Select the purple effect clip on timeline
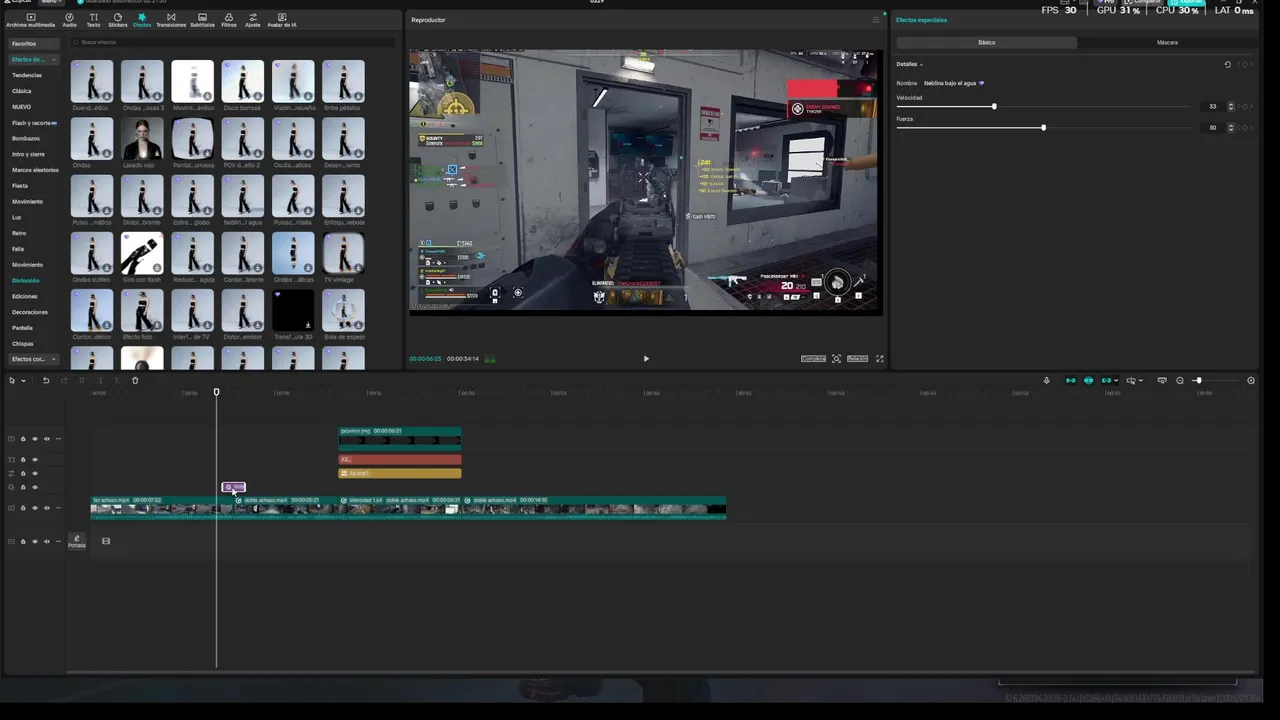The width and height of the screenshot is (1280, 720). tap(233, 487)
